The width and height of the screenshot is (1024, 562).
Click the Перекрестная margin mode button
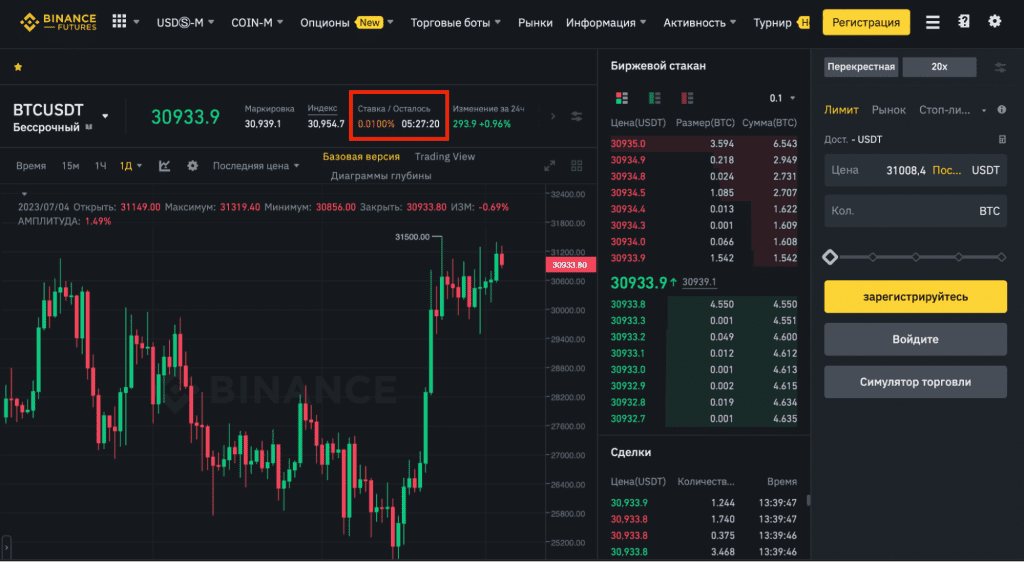(861, 67)
